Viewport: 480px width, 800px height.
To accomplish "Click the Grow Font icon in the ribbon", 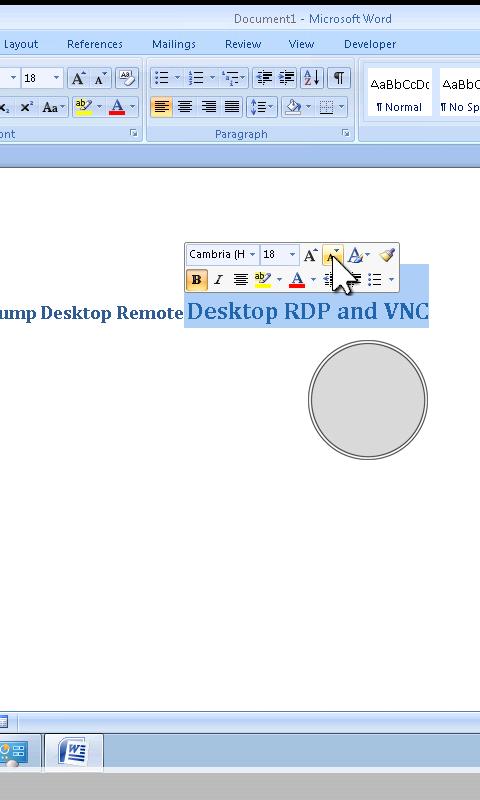I will coord(78,78).
